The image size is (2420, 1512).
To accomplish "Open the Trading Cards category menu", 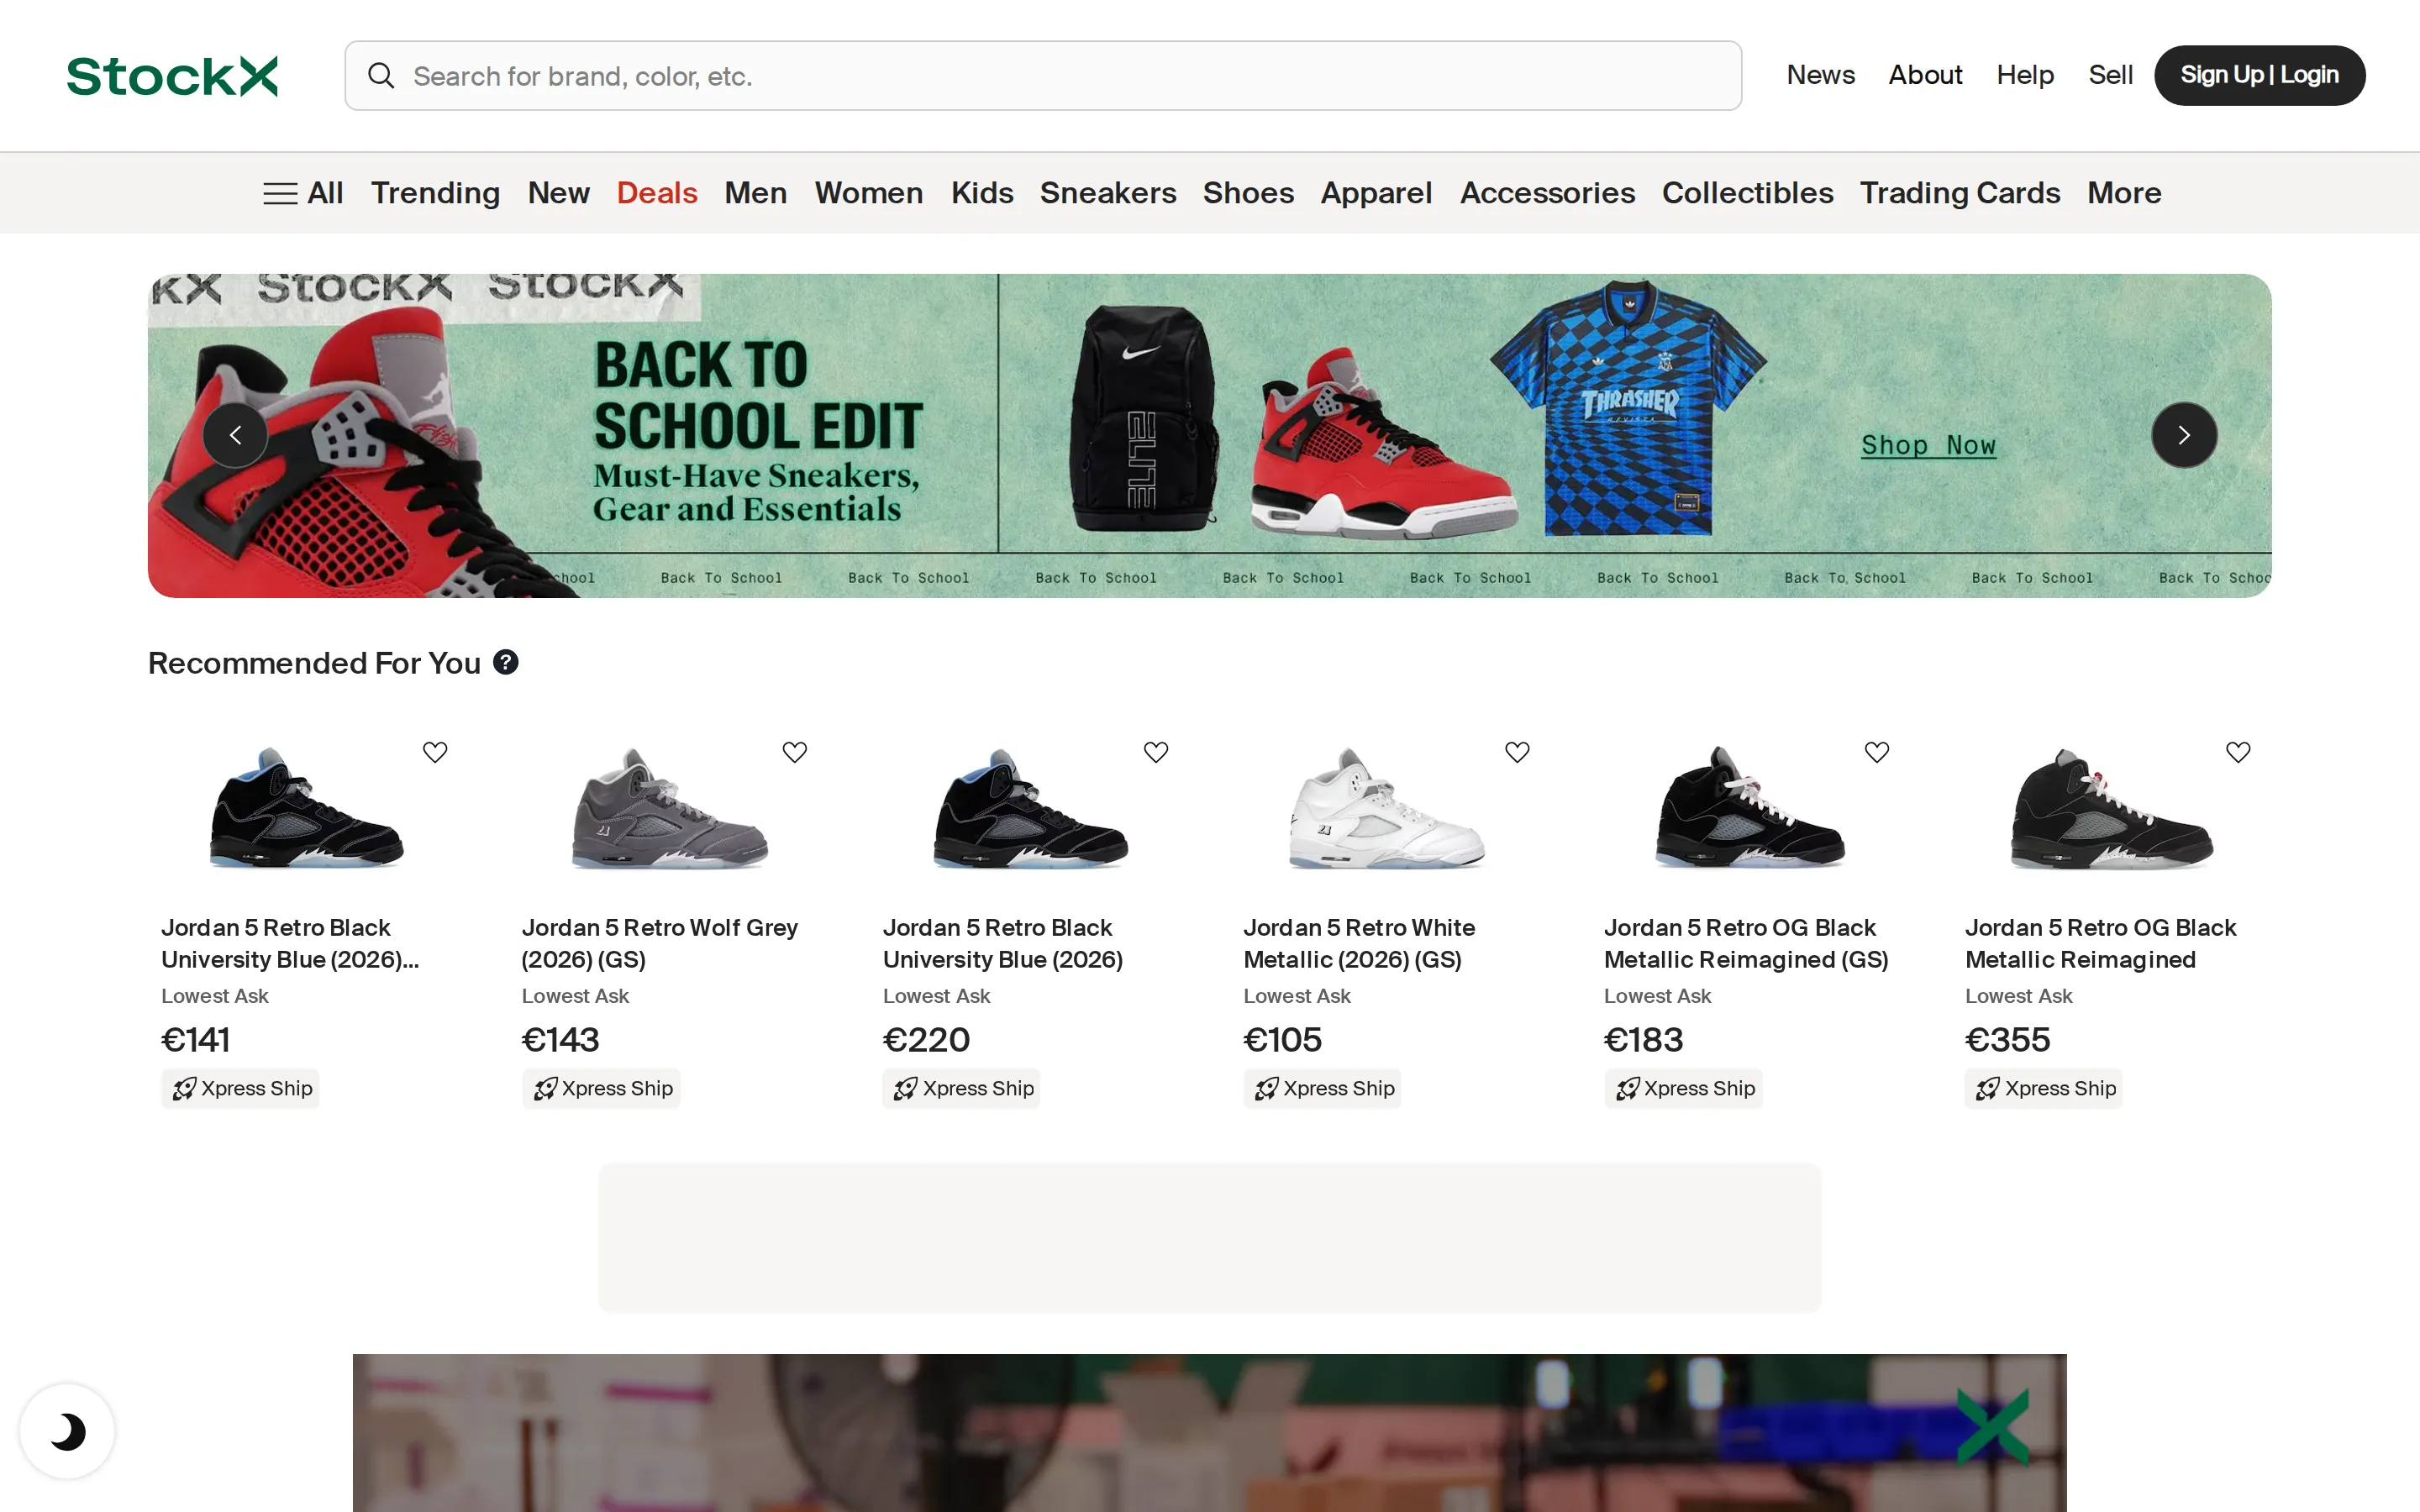I will [1960, 193].
